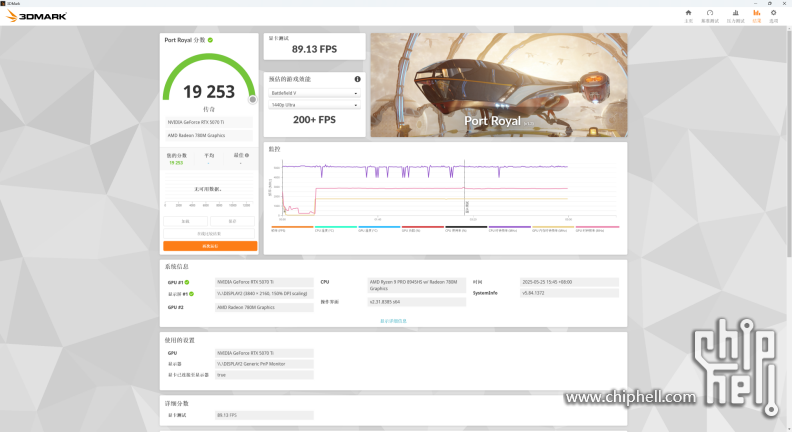Image resolution: width=792 pixels, height=432 pixels.
Task: Toggle the teal CPU temperature legend
Action: (336, 229)
